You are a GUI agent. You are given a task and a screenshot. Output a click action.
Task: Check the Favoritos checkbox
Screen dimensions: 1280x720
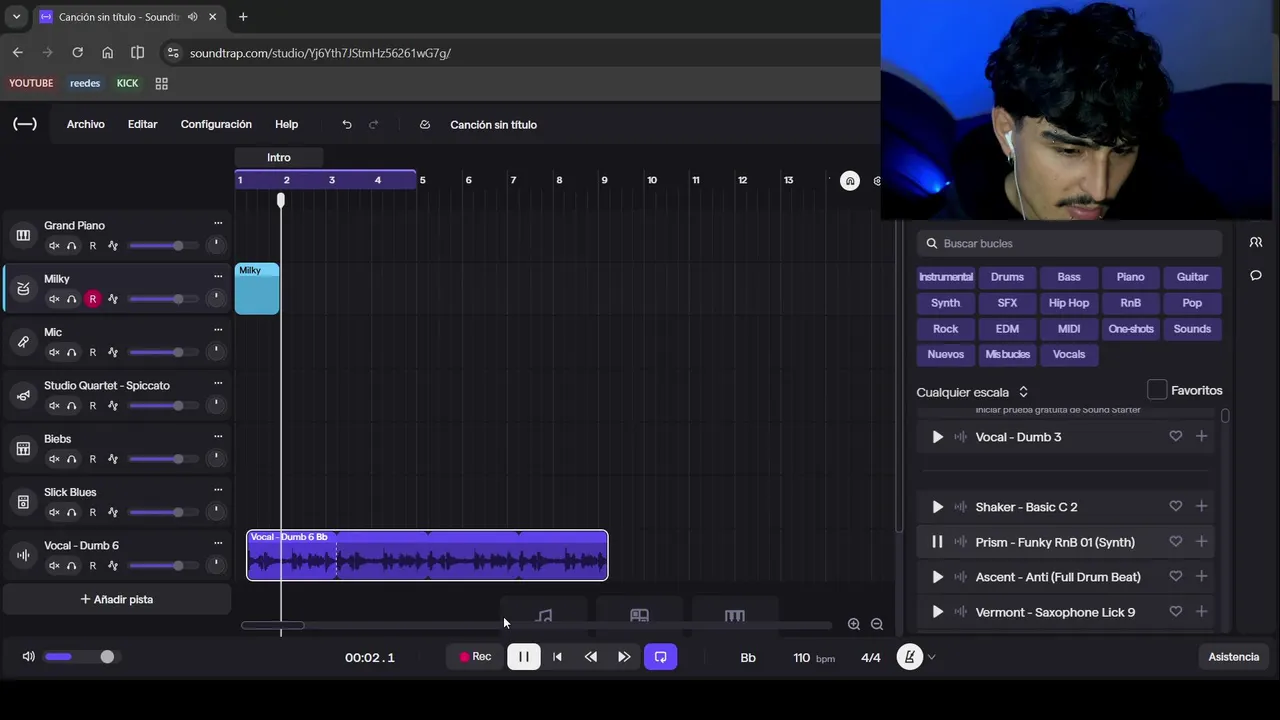(x=1157, y=390)
